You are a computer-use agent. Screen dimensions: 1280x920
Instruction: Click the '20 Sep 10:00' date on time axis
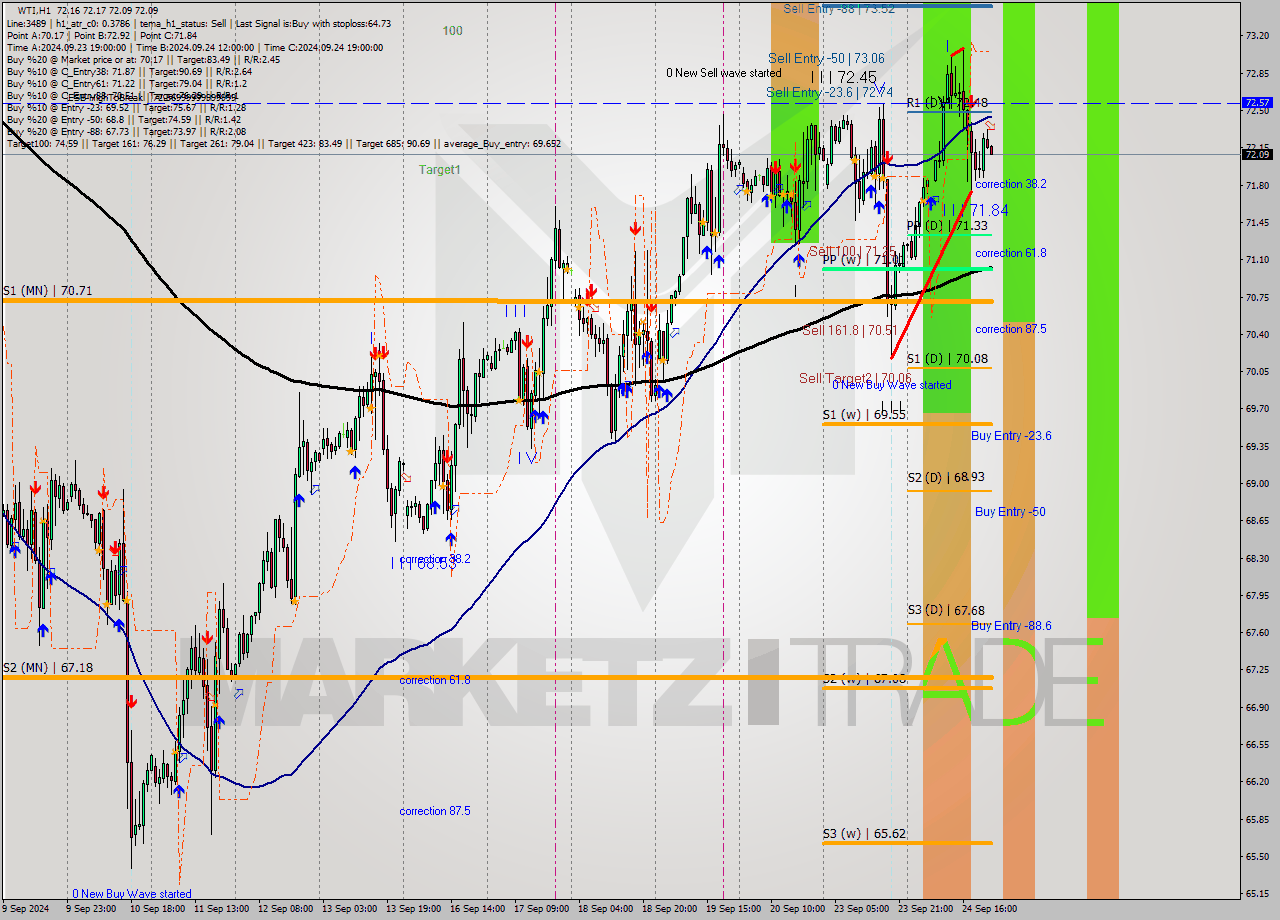[x=797, y=909]
